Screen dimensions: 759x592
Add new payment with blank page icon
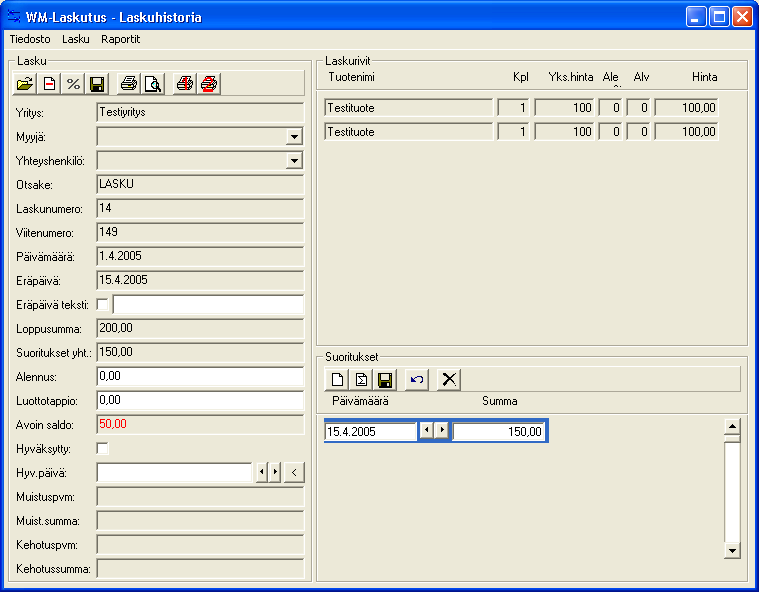click(337, 379)
